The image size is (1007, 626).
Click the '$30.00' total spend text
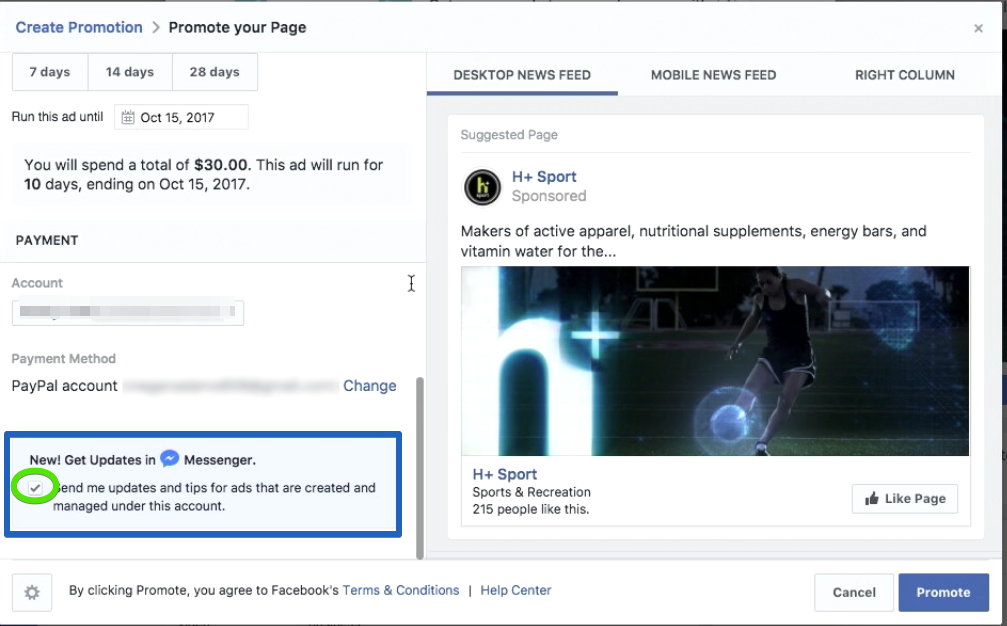click(221, 164)
